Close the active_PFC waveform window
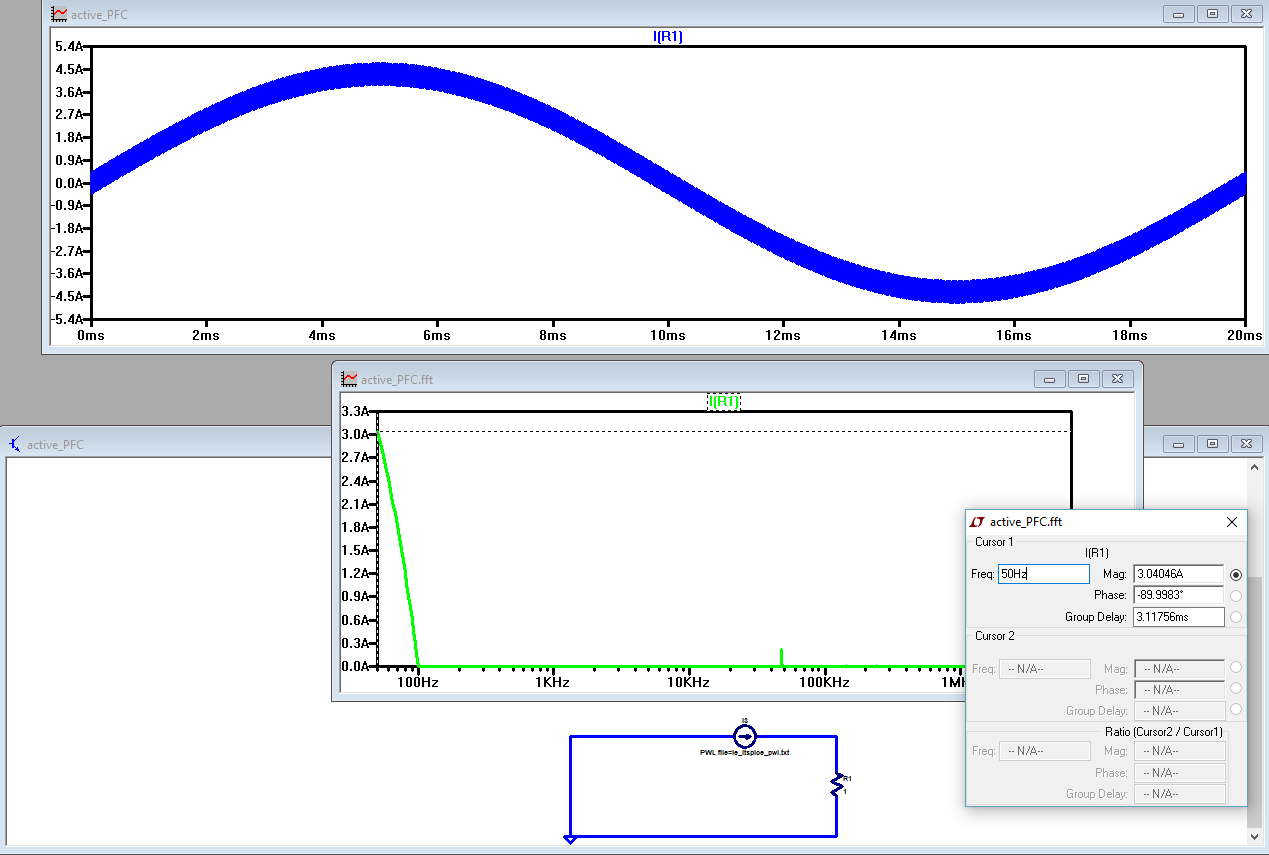This screenshot has height=855, width=1269. (1246, 14)
